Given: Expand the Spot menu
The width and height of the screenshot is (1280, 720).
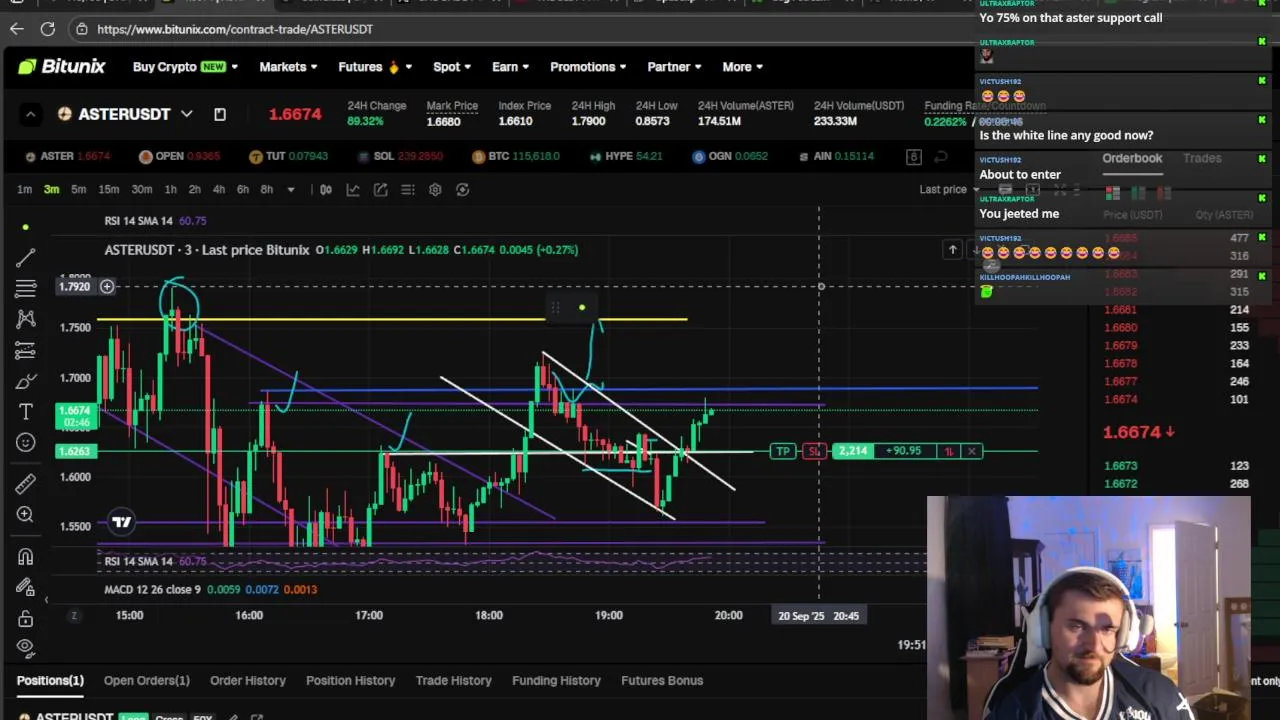Looking at the screenshot, I should click(x=451, y=67).
